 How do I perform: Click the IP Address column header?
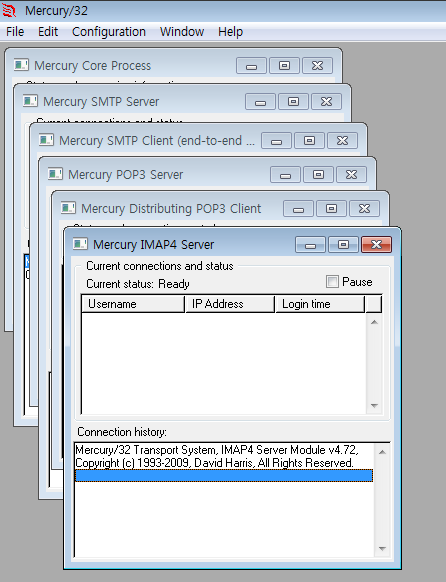pos(230,304)
